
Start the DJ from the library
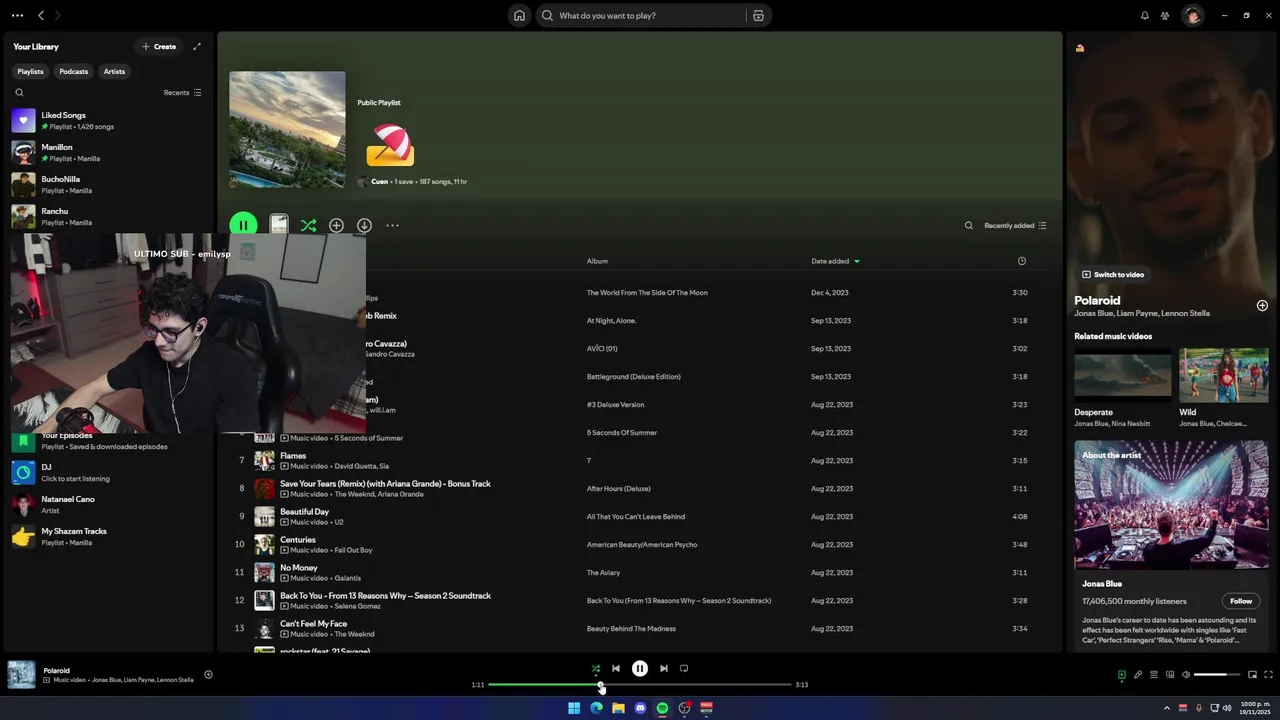point(108,473)
